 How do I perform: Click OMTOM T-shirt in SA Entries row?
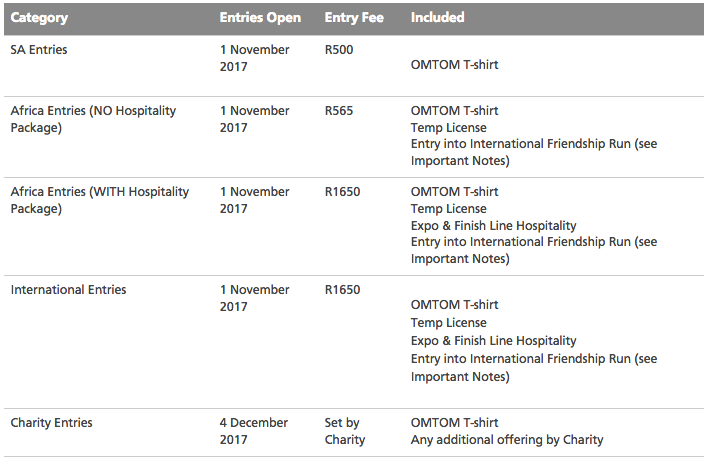coord(454,65)
